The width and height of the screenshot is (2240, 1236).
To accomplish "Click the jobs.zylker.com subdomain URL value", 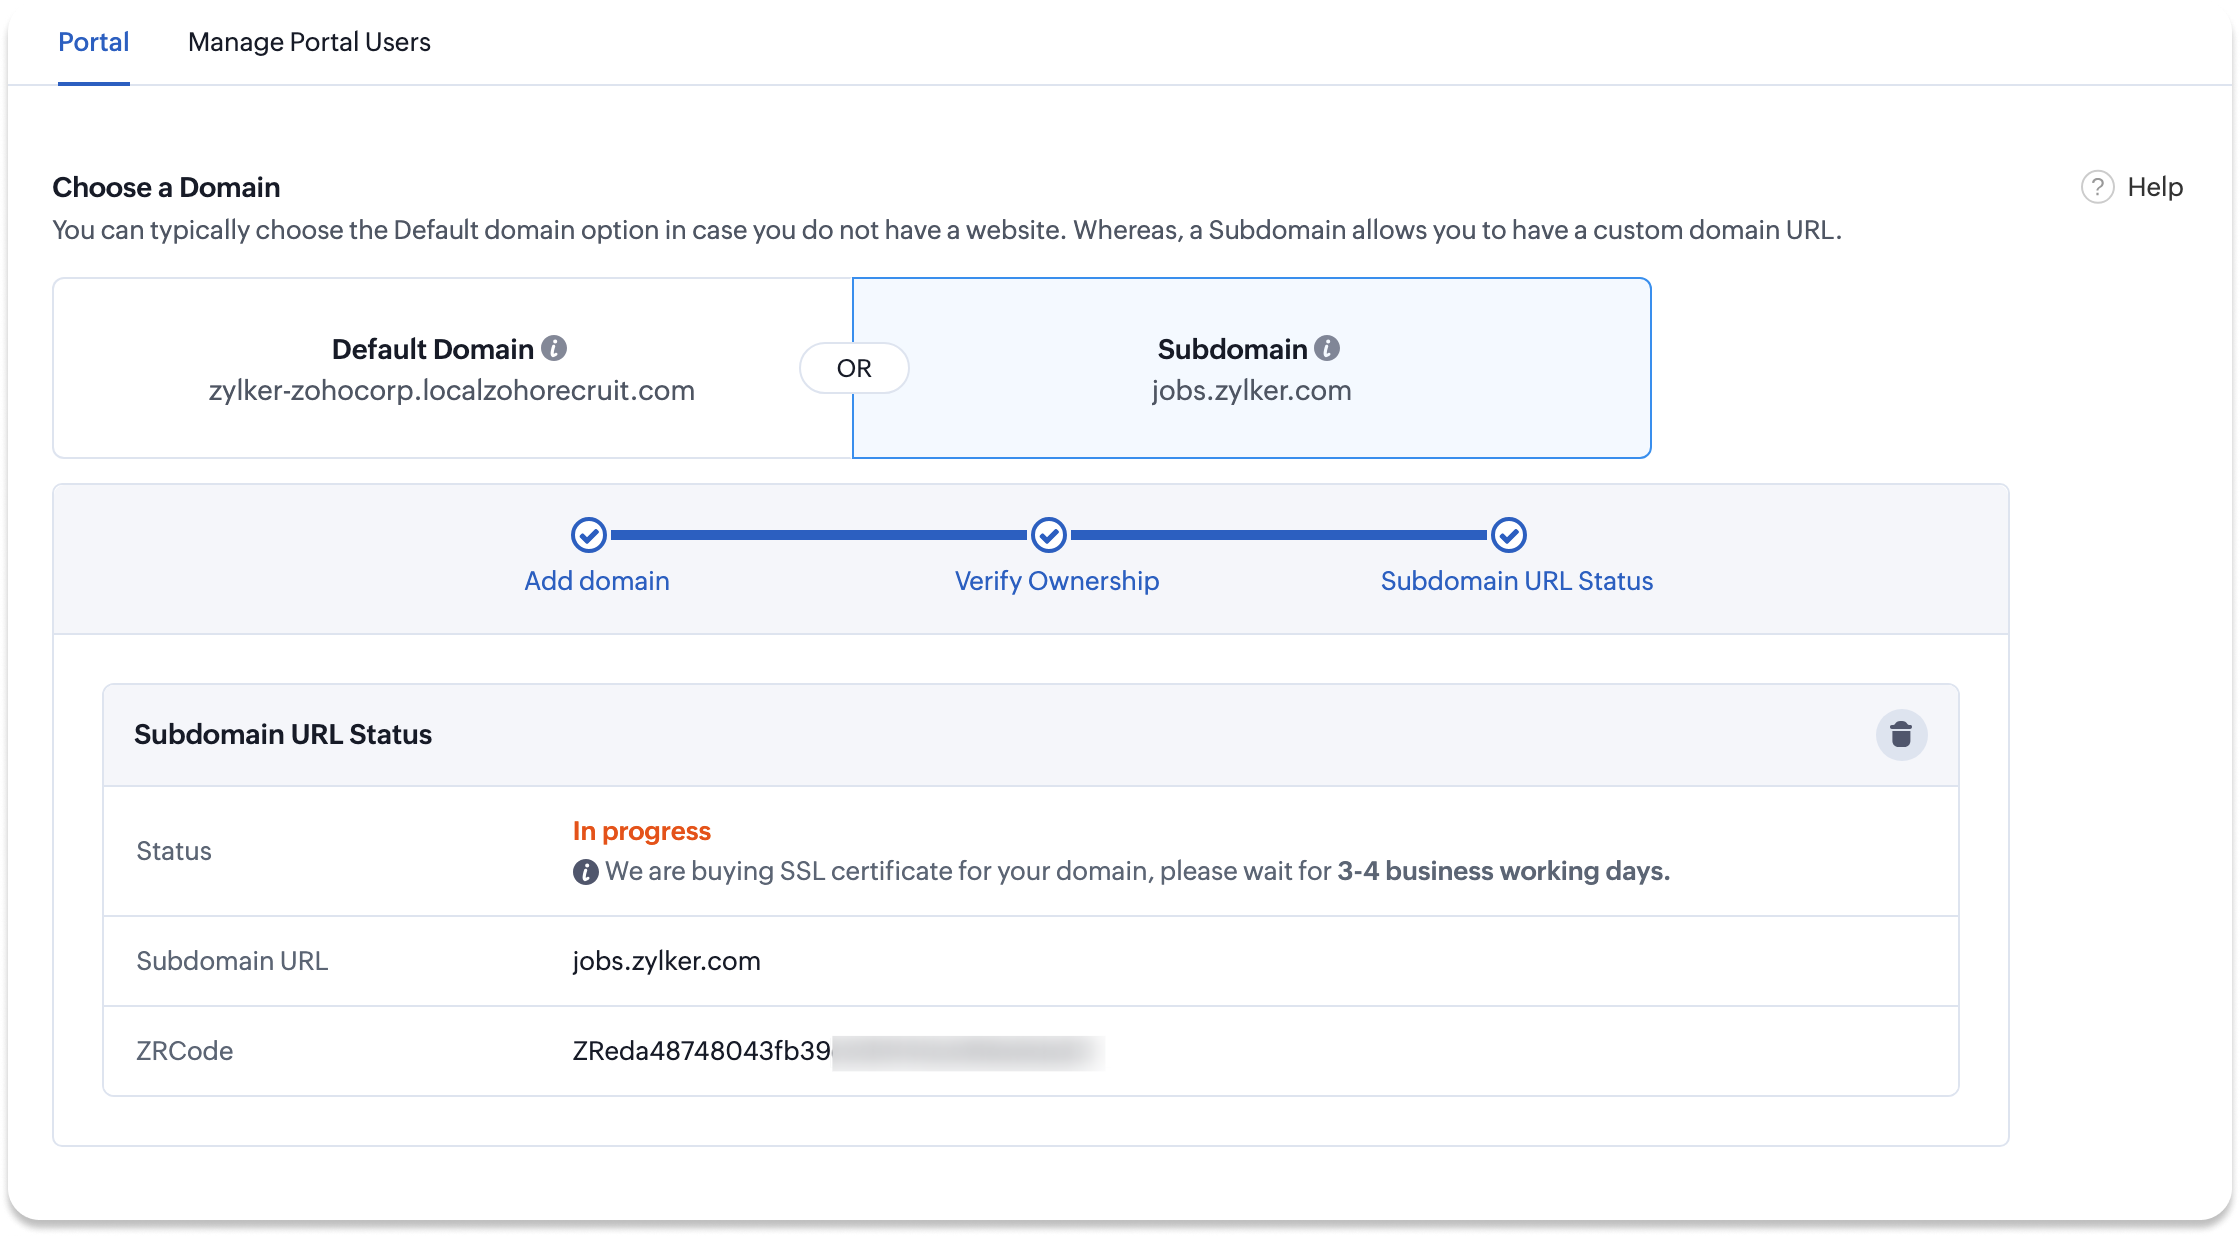I will coord(666,961).
